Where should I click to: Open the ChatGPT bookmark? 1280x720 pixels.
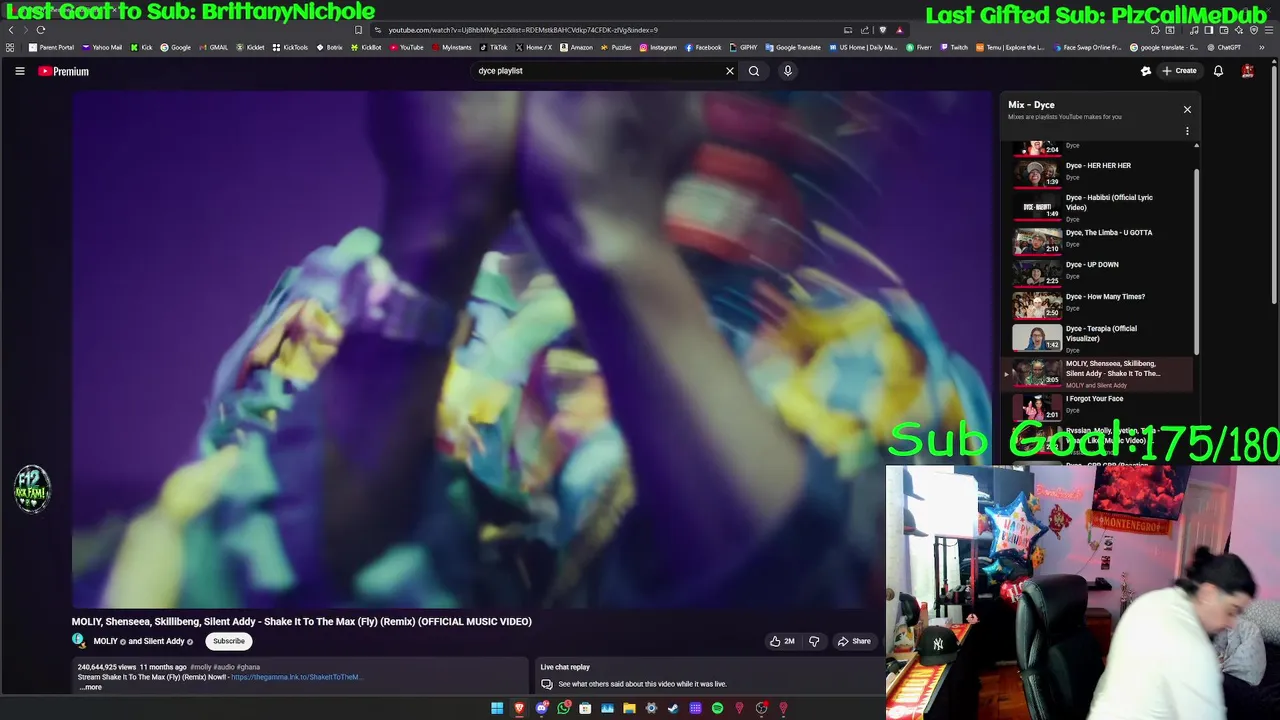pos(1224,47)
